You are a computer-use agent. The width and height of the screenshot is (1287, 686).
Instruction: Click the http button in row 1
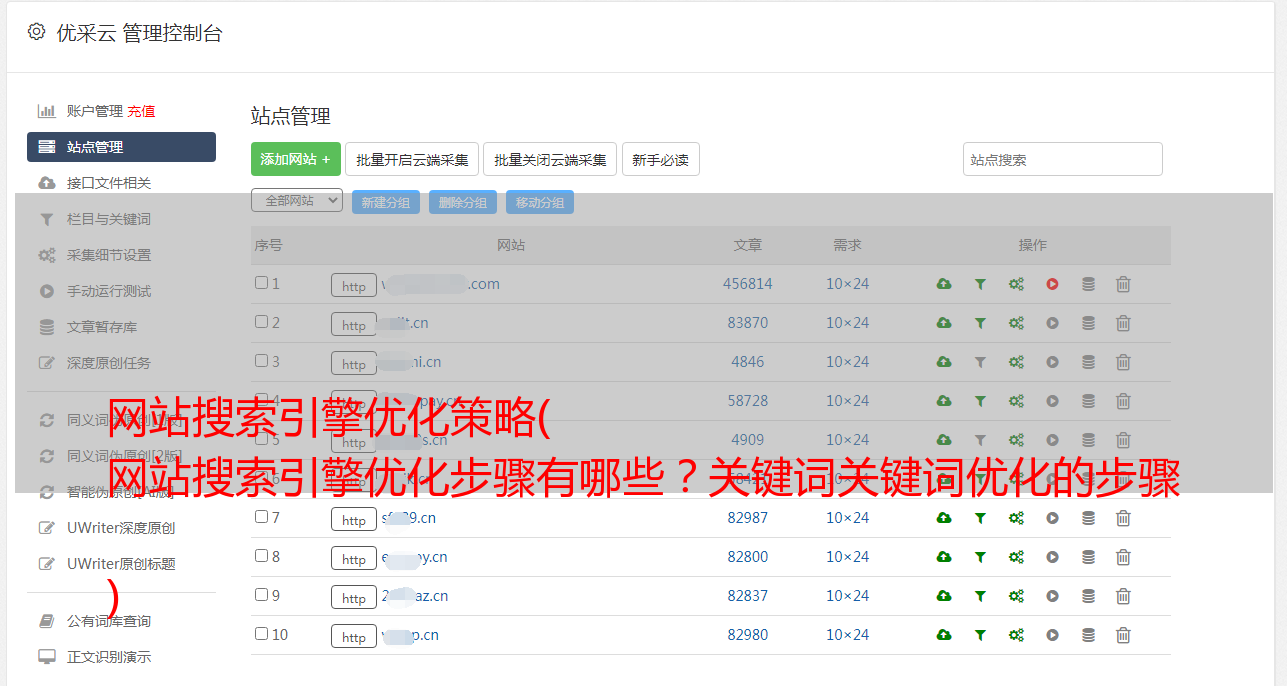pyautogui.click(x=354, y=285)
